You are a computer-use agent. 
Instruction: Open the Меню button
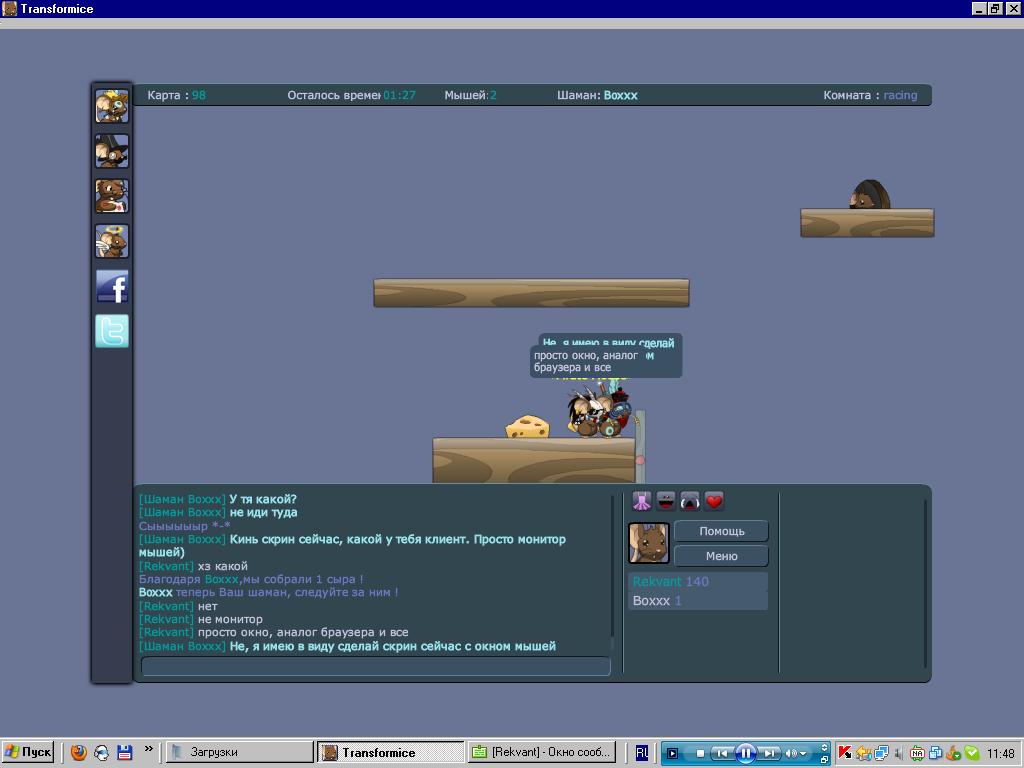pyautogui.click(x=721, y=556)
